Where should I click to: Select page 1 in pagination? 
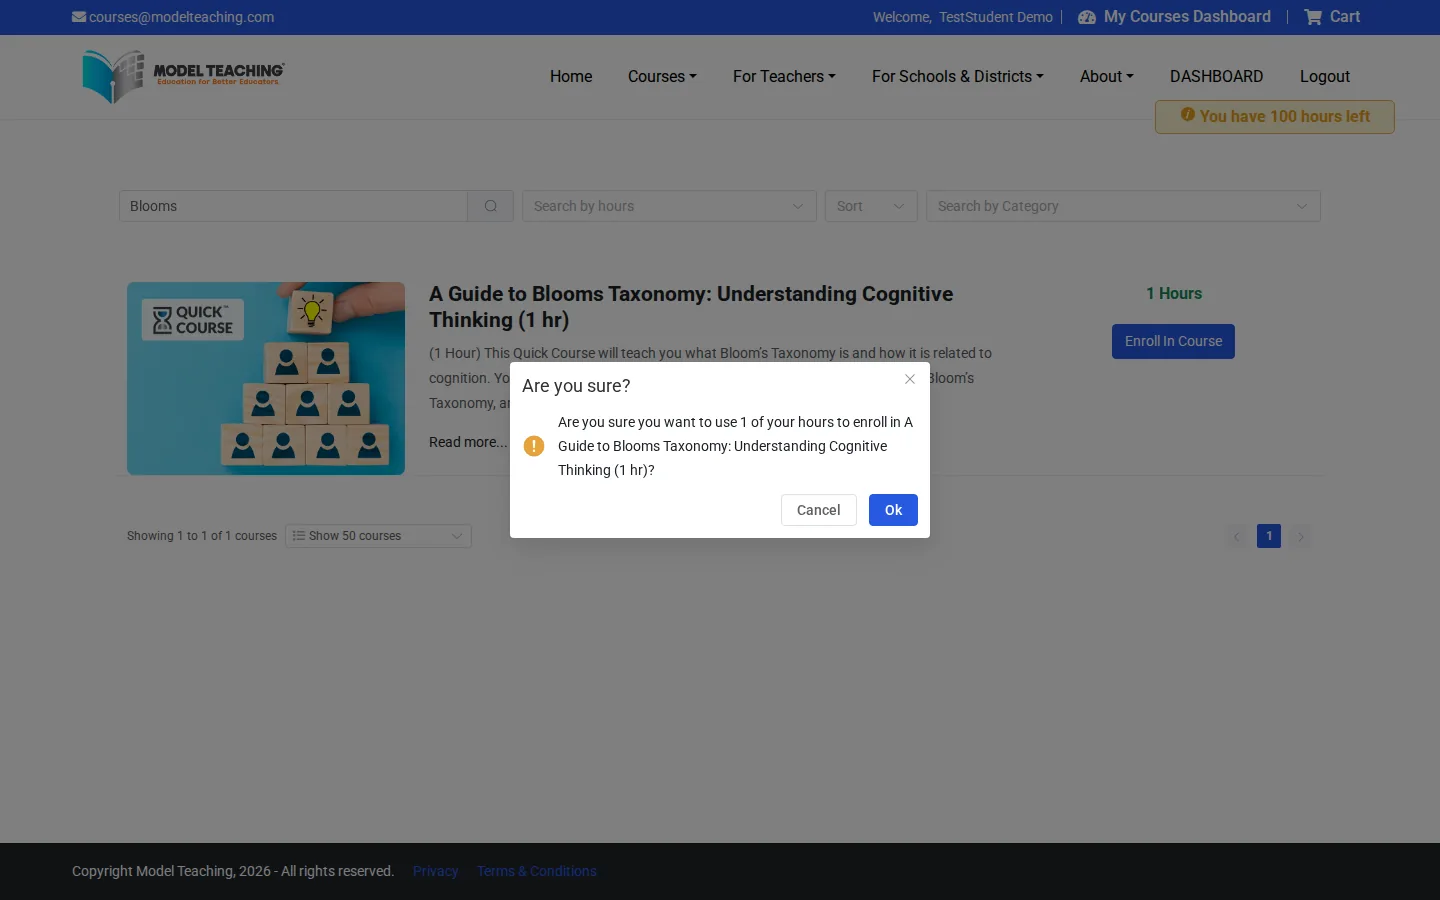[1269, 536]
